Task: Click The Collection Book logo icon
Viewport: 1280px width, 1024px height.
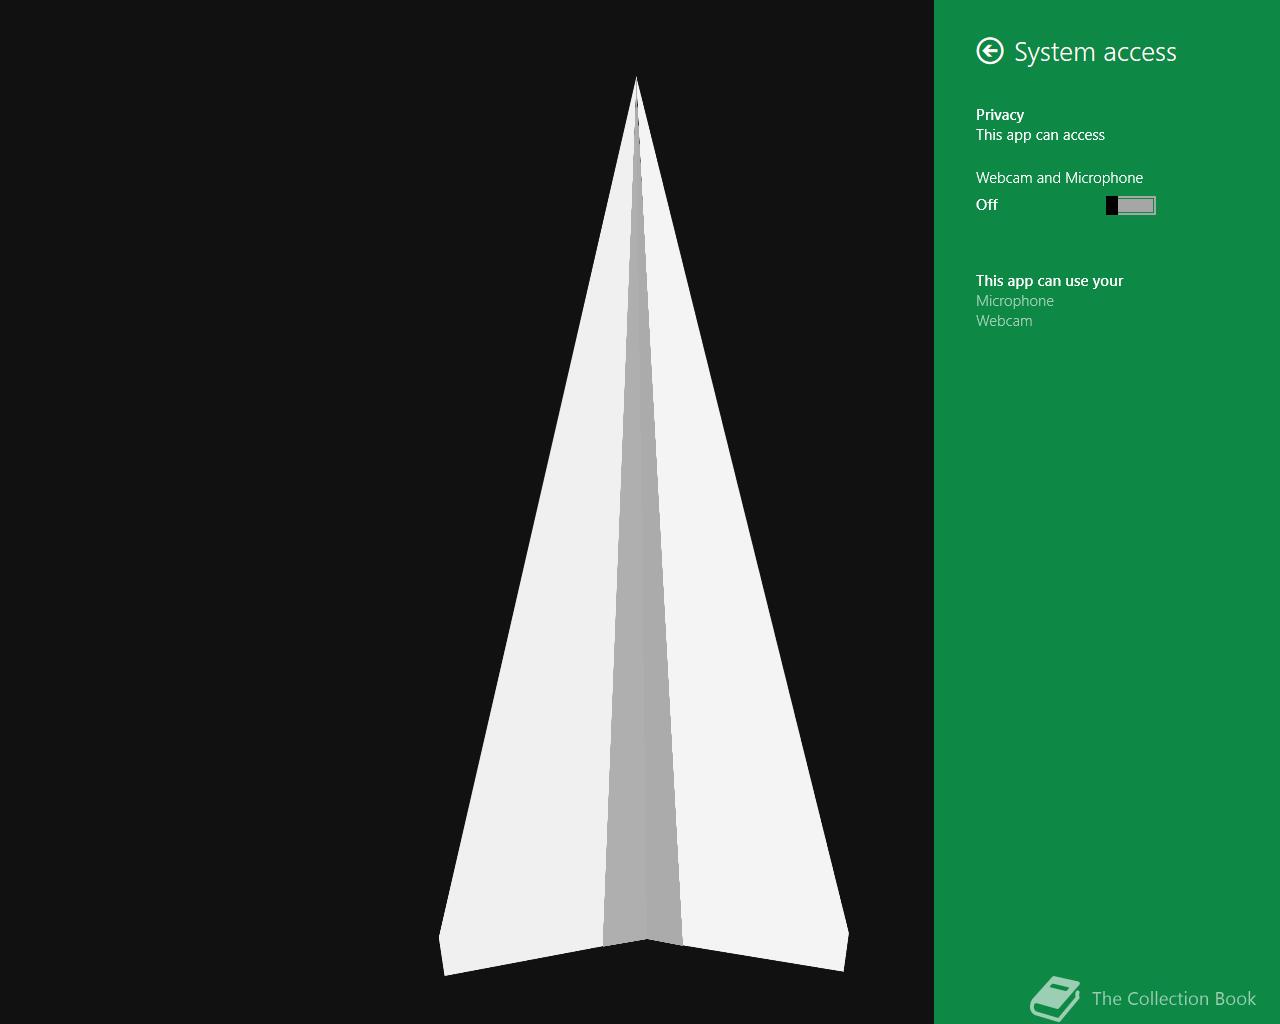Action: (1056, 998)
